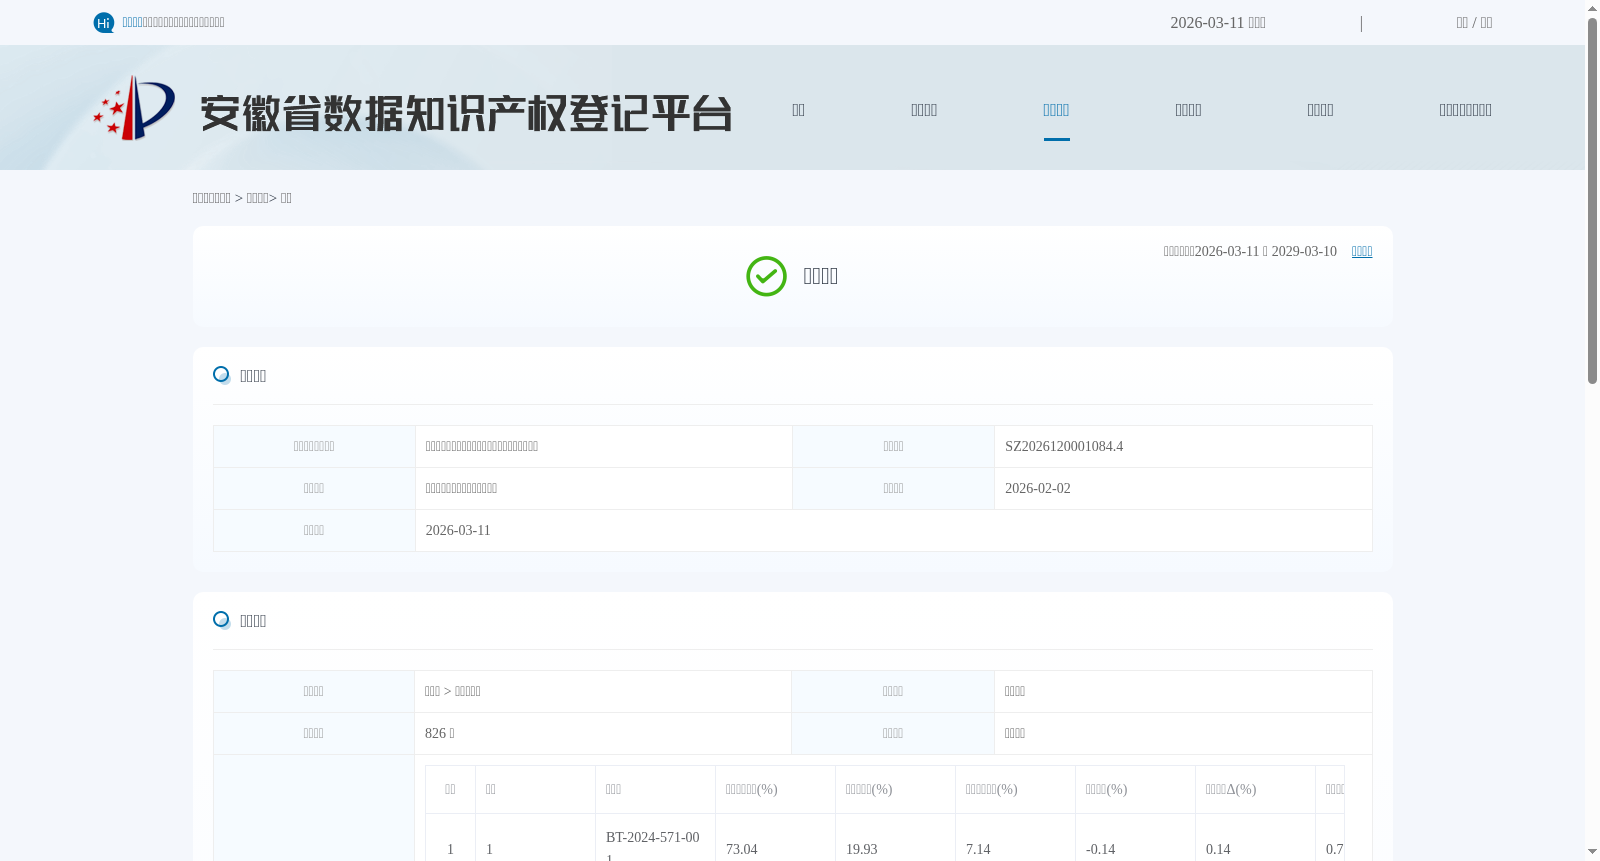1600x861 pixels.
Task: Select the cell value 73.04
Action: (x=742, y=850)
